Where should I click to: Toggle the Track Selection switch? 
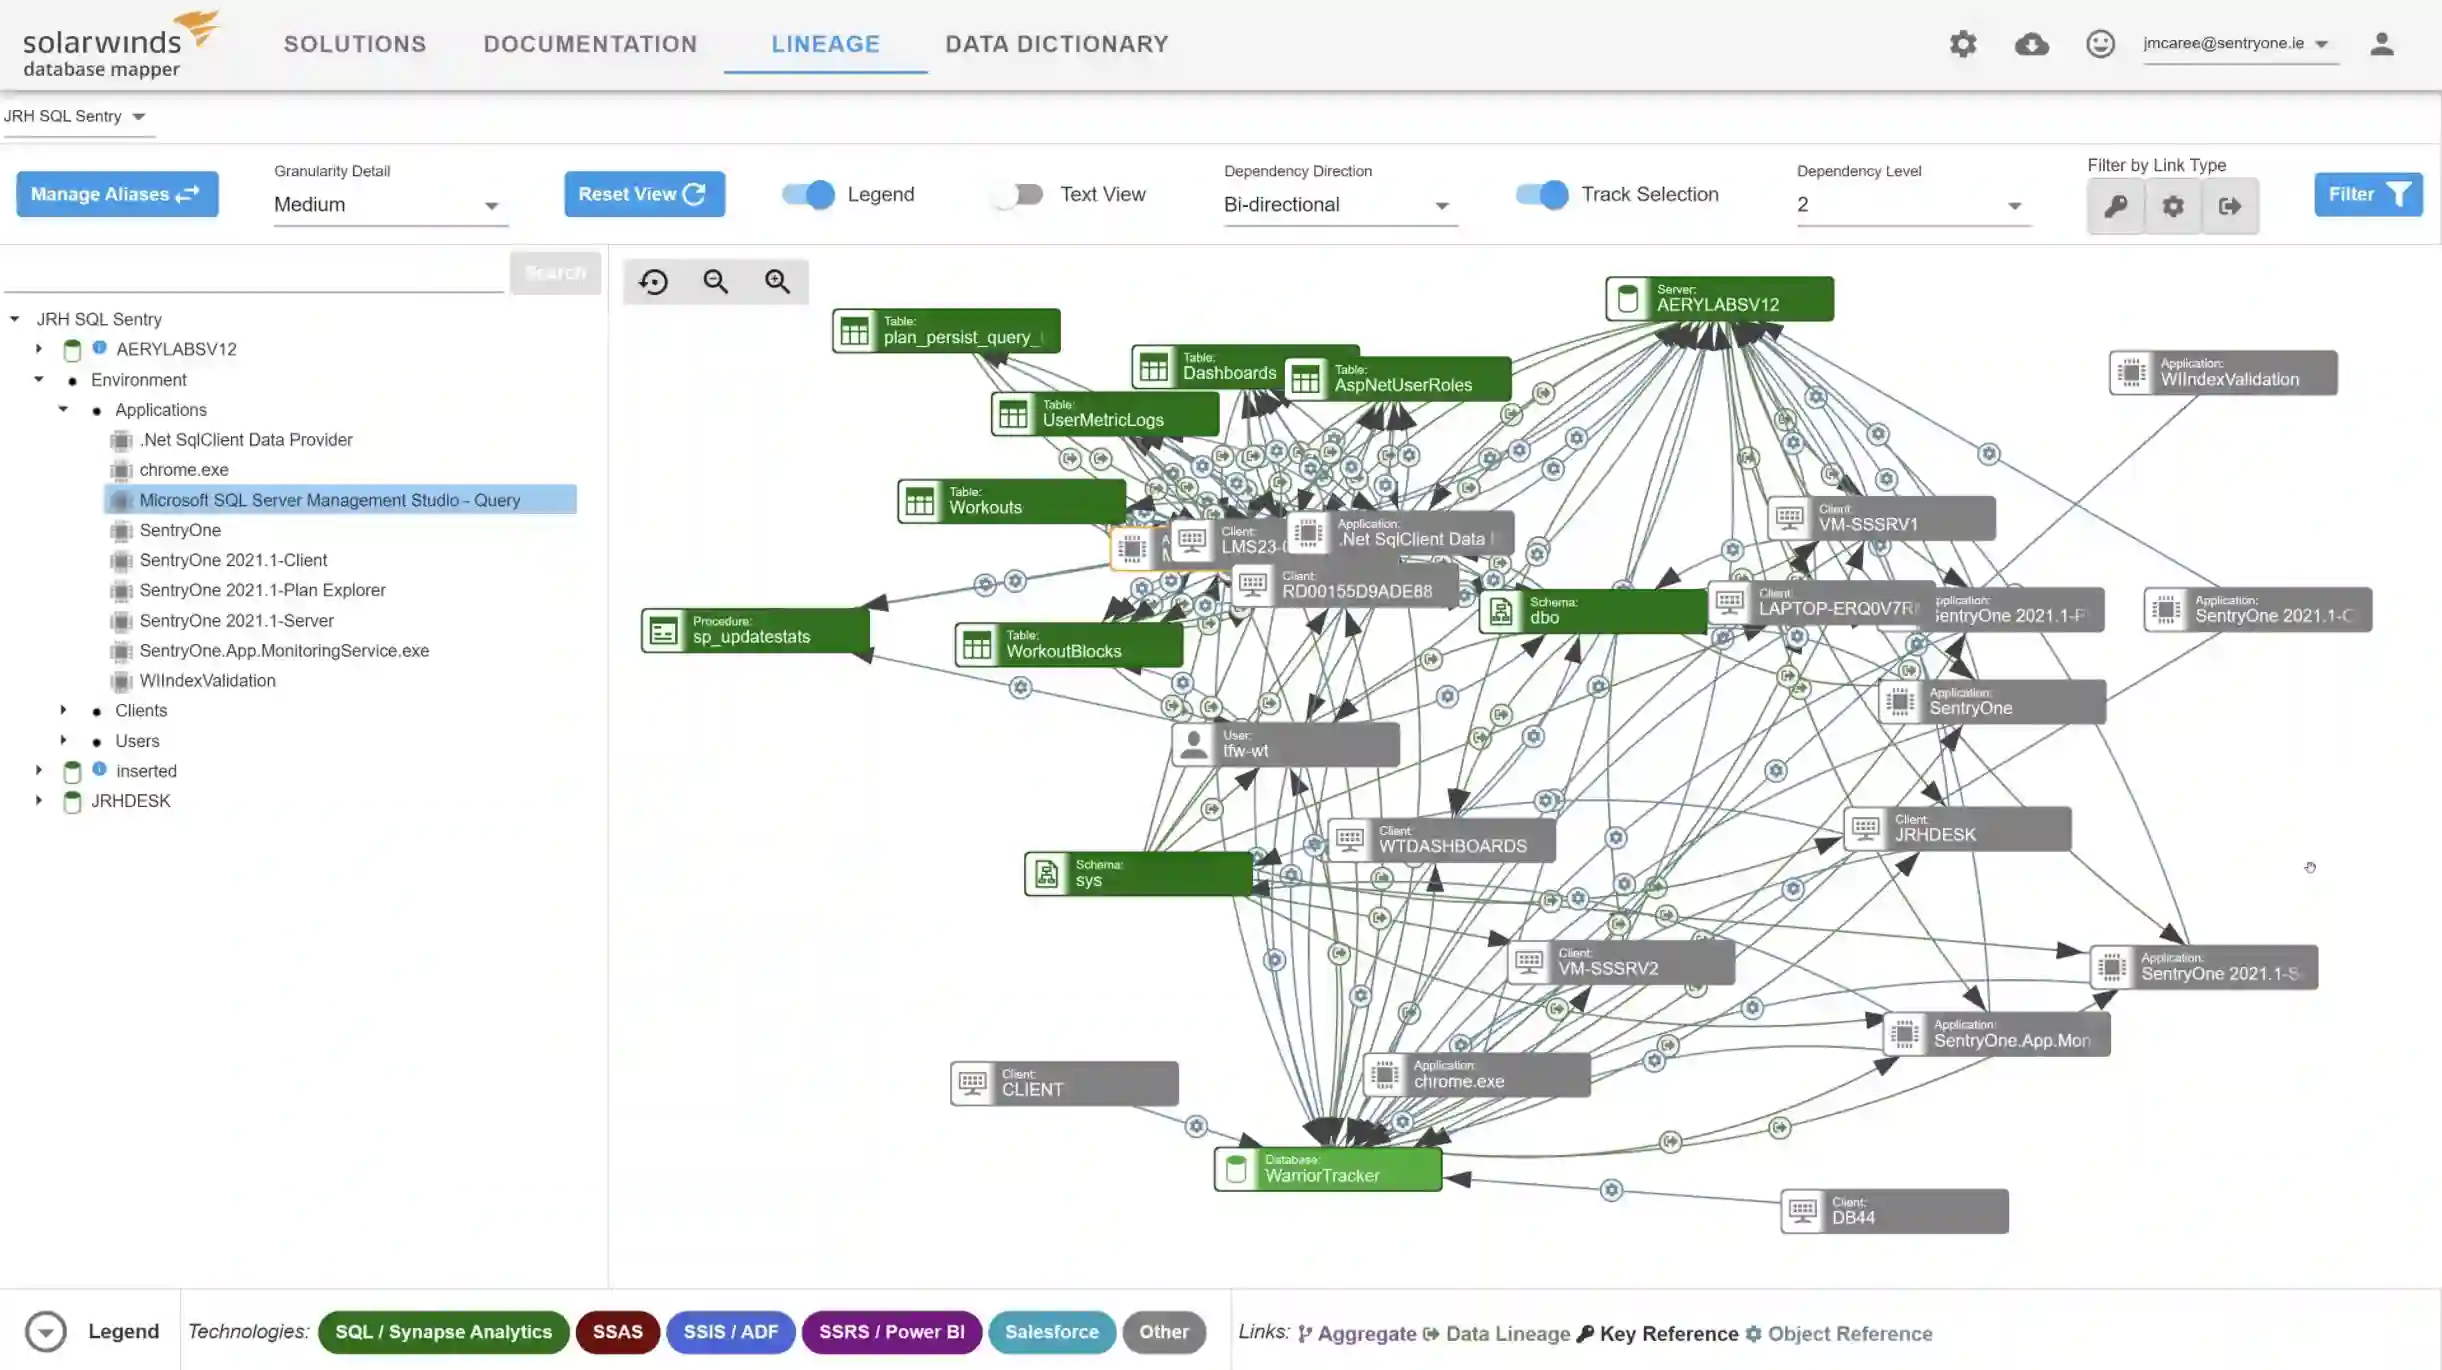1540,193
